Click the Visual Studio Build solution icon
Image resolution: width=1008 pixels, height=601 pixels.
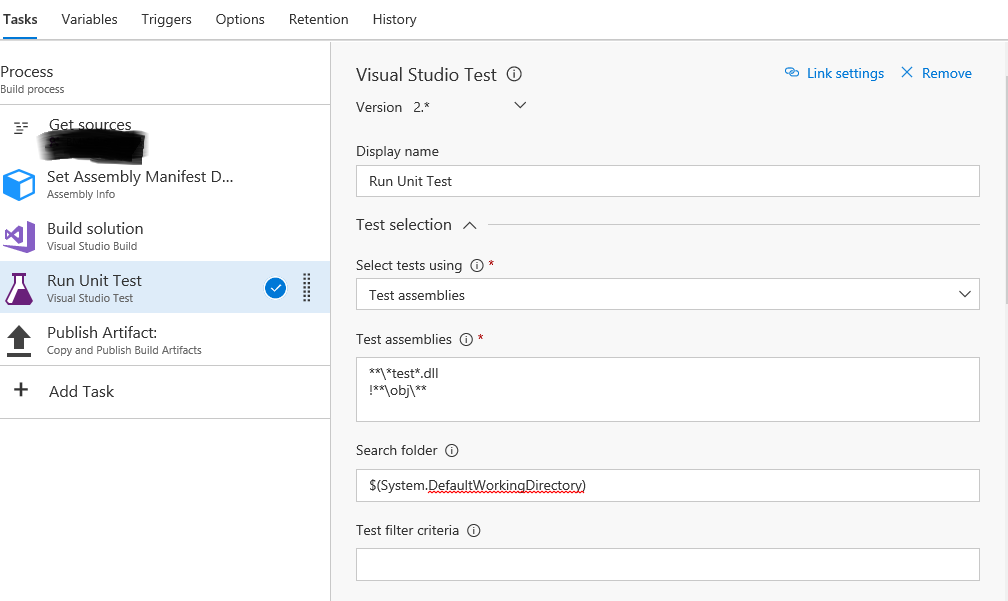click(22, 237)
